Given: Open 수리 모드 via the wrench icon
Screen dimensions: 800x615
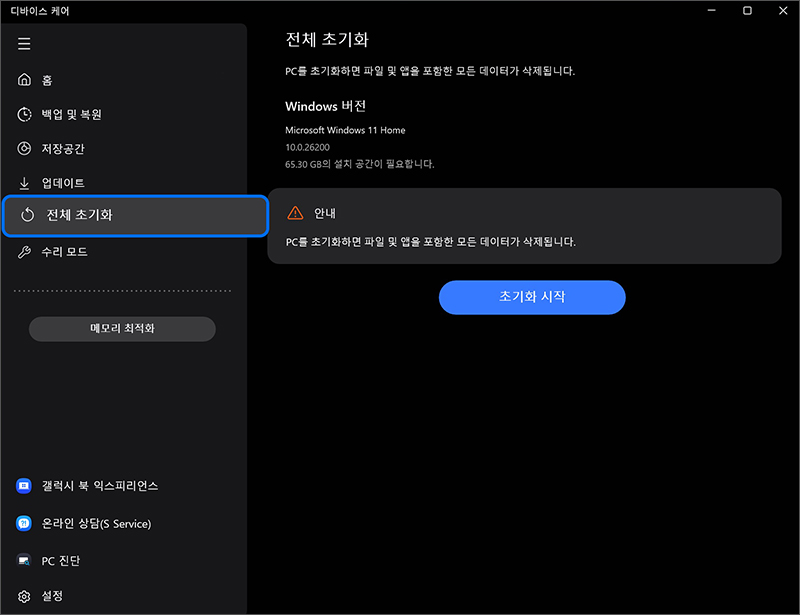Looking at the screenshot, I should [x=24, y=252].
